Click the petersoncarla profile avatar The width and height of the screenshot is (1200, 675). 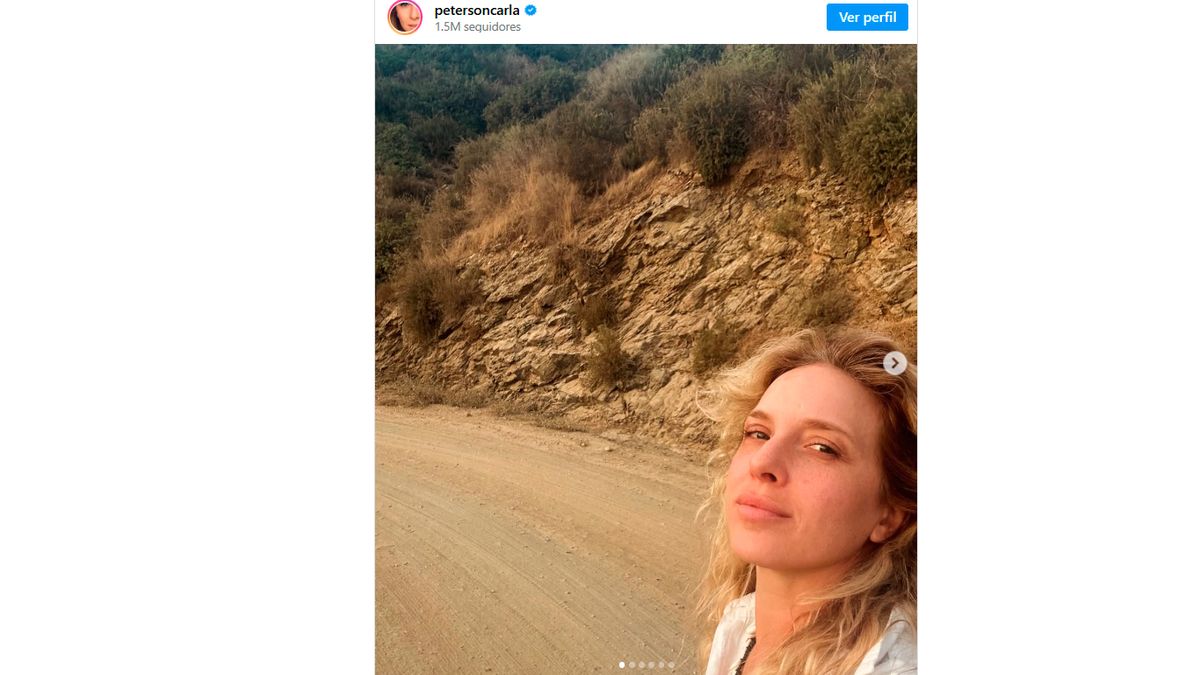[x=405, y=17]
